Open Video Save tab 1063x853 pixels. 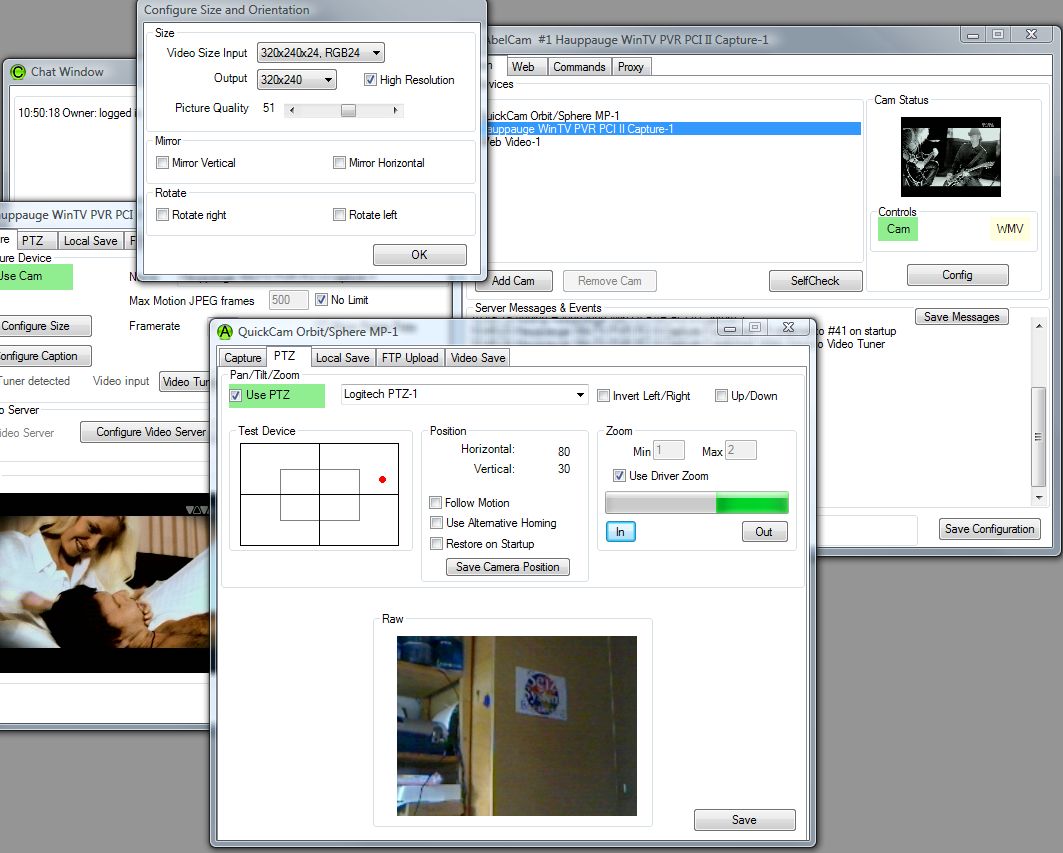click(x=478, y=358)
